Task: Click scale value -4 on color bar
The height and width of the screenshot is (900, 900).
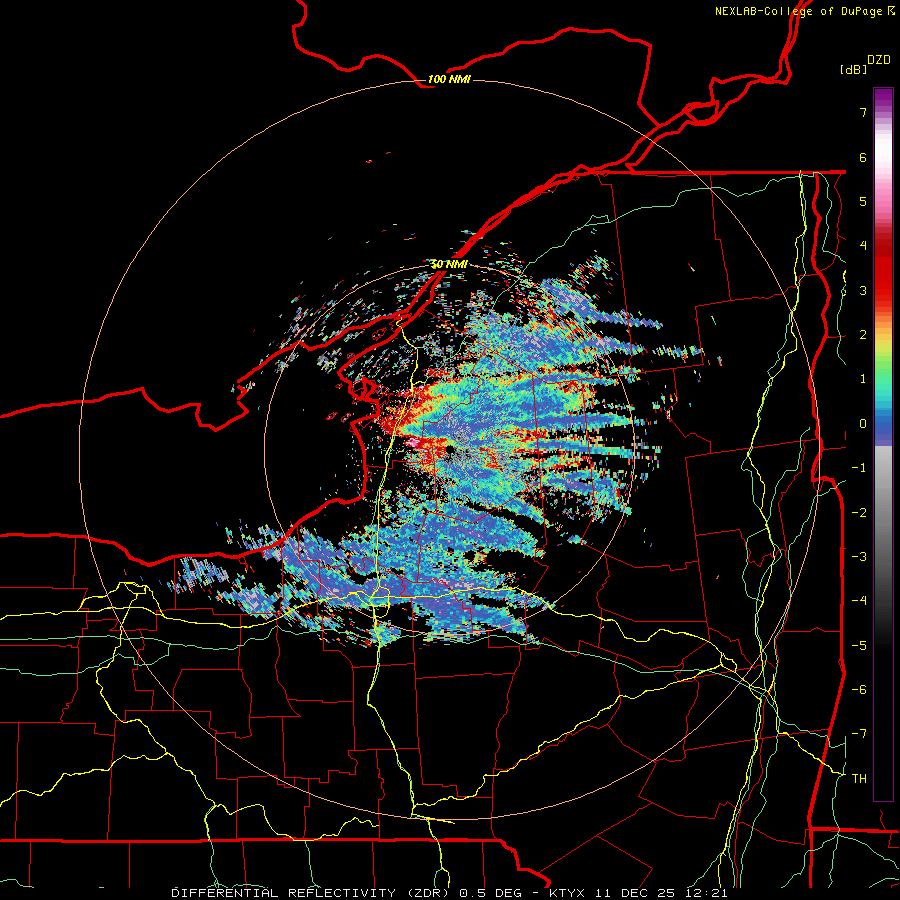Action: (x=859, y=601)
